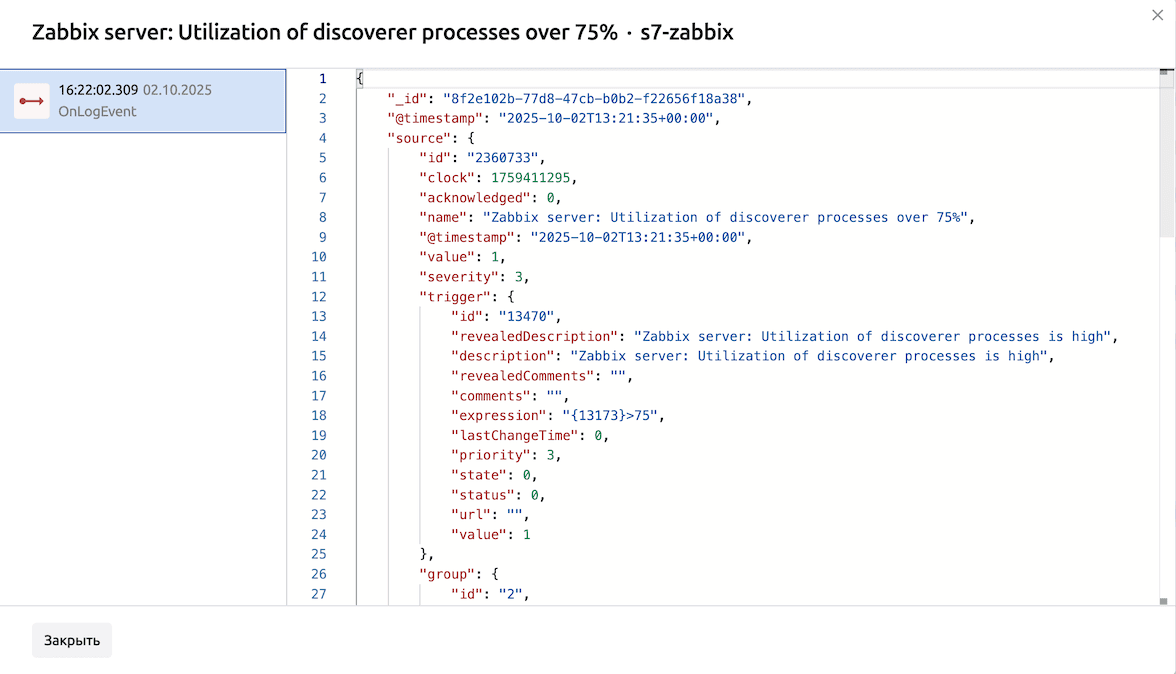Select the 16:22:02.309 event entry
This screenshot has width=1176, height=674.
point(143,101)
